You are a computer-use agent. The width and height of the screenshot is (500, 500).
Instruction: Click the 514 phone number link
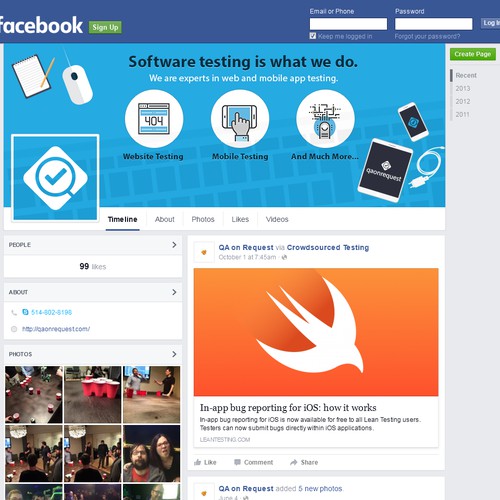[x=51, y=312]
